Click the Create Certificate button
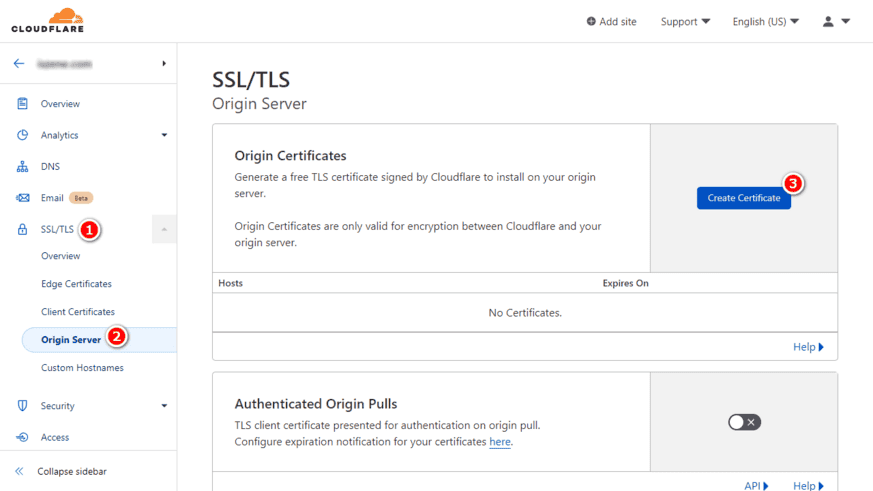873x491 pixels. pos(743,198)
